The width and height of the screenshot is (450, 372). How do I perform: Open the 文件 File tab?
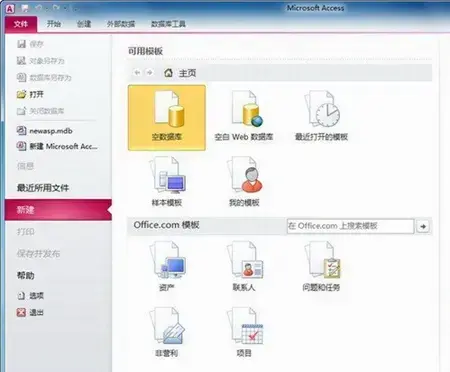click(21, 24)
